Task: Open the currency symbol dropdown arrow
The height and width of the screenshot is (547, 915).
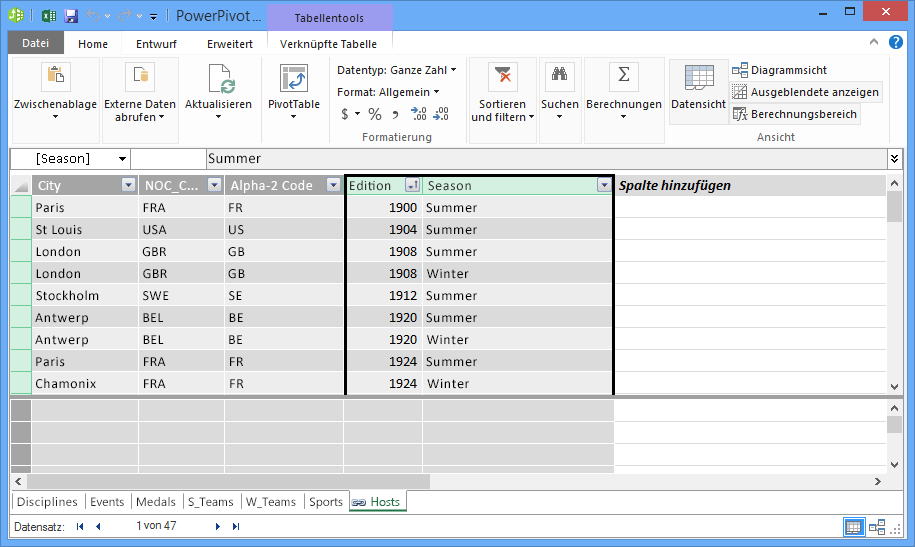Action: tap(358, 114)
